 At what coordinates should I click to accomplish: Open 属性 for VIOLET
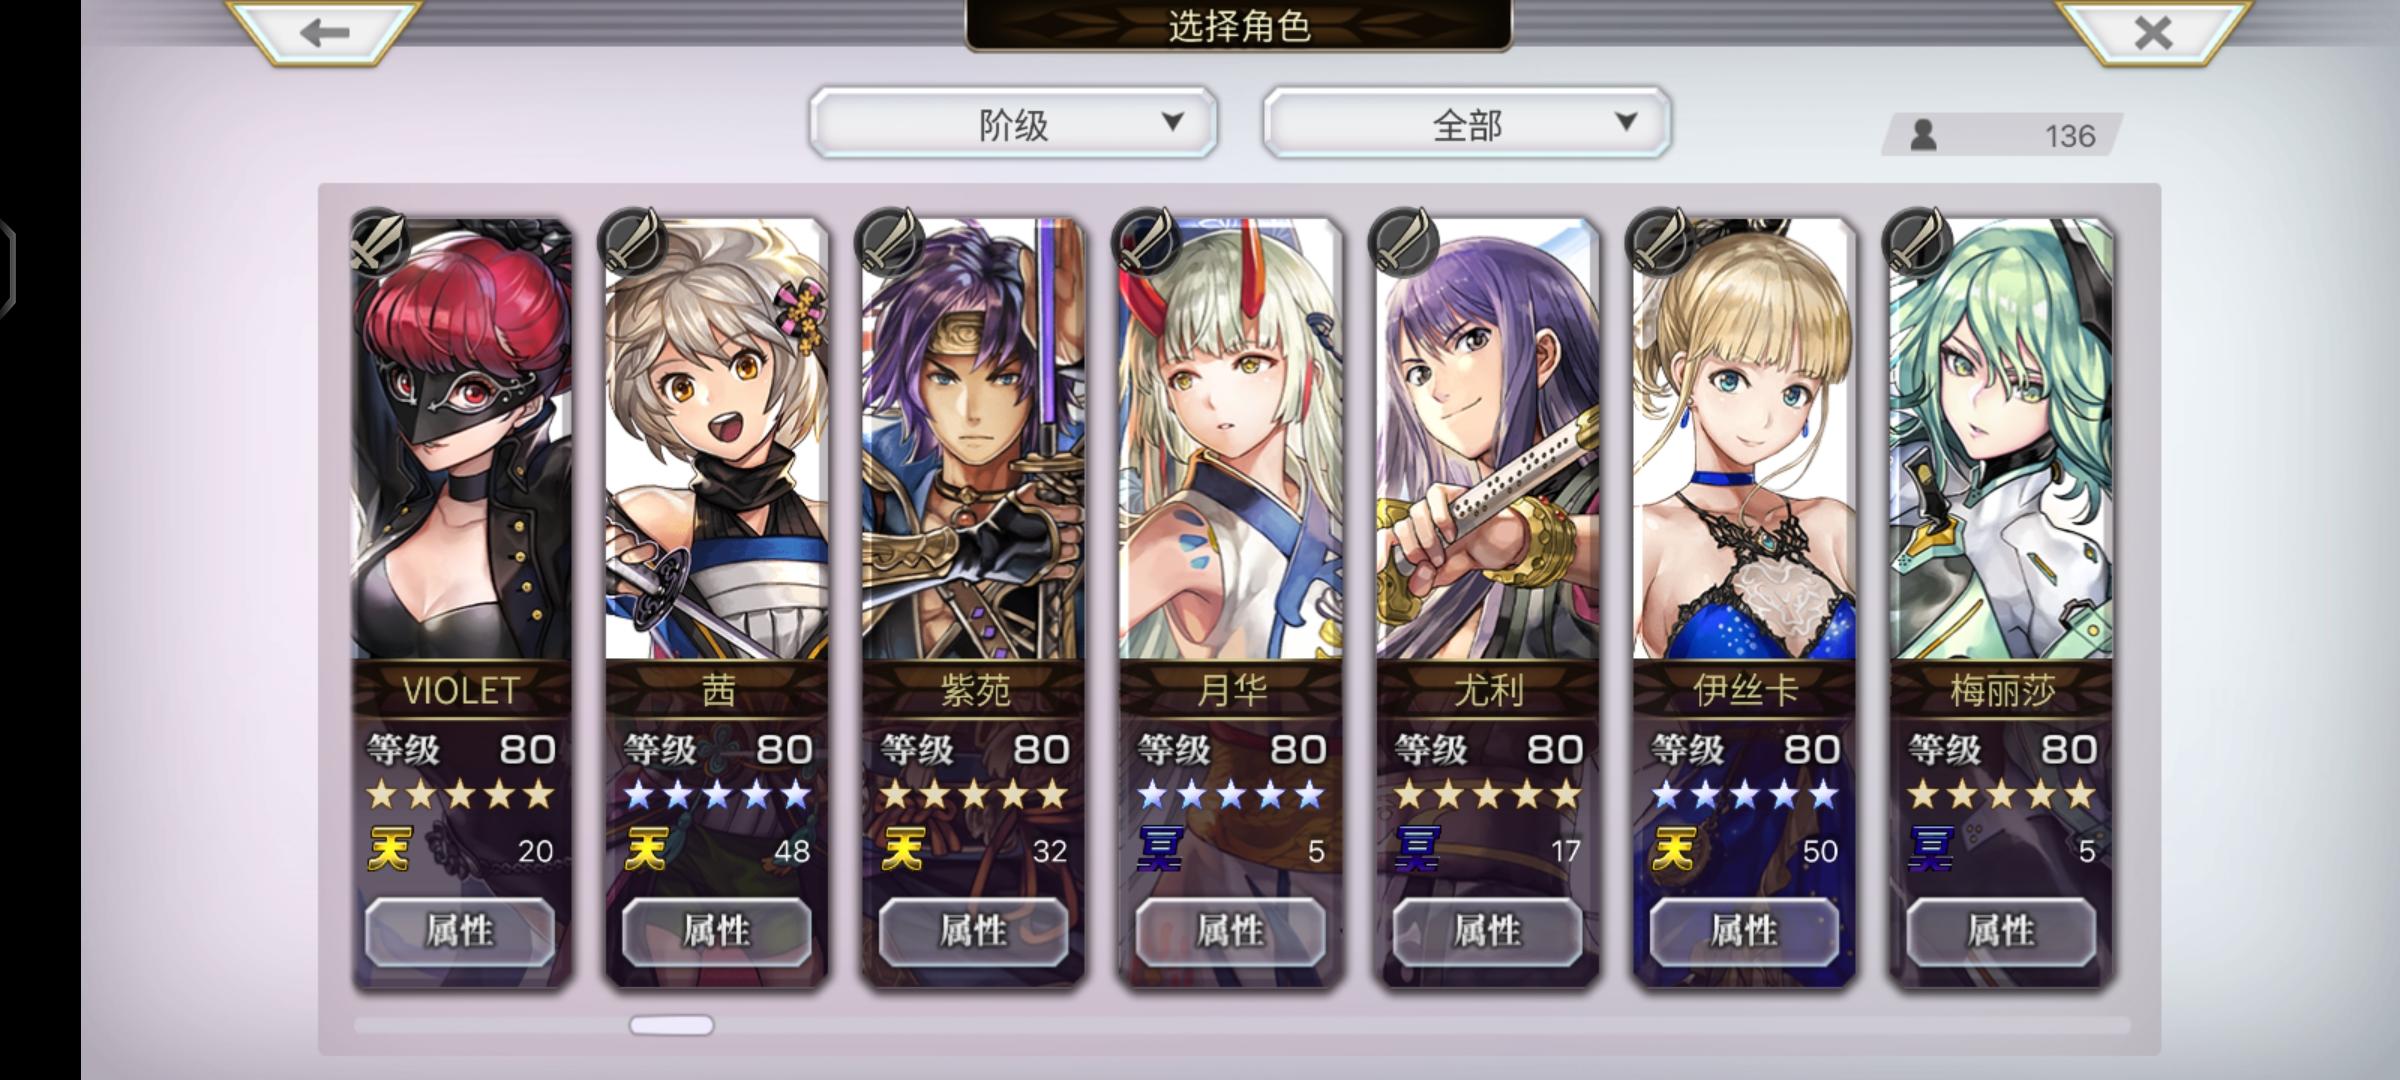coord(460,931)
